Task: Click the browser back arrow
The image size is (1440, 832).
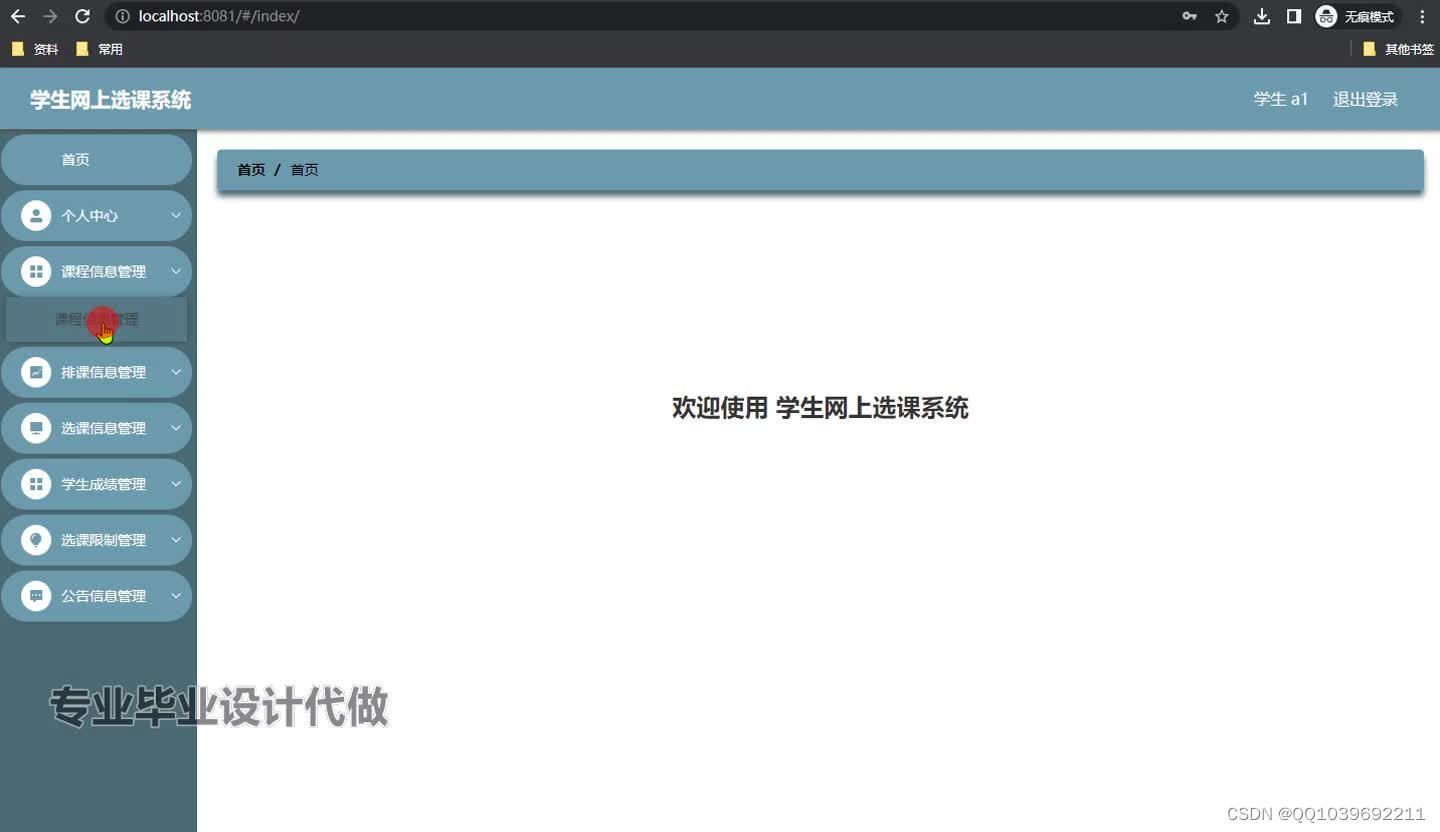Action: pyautogui.click(x=18, y=16)
